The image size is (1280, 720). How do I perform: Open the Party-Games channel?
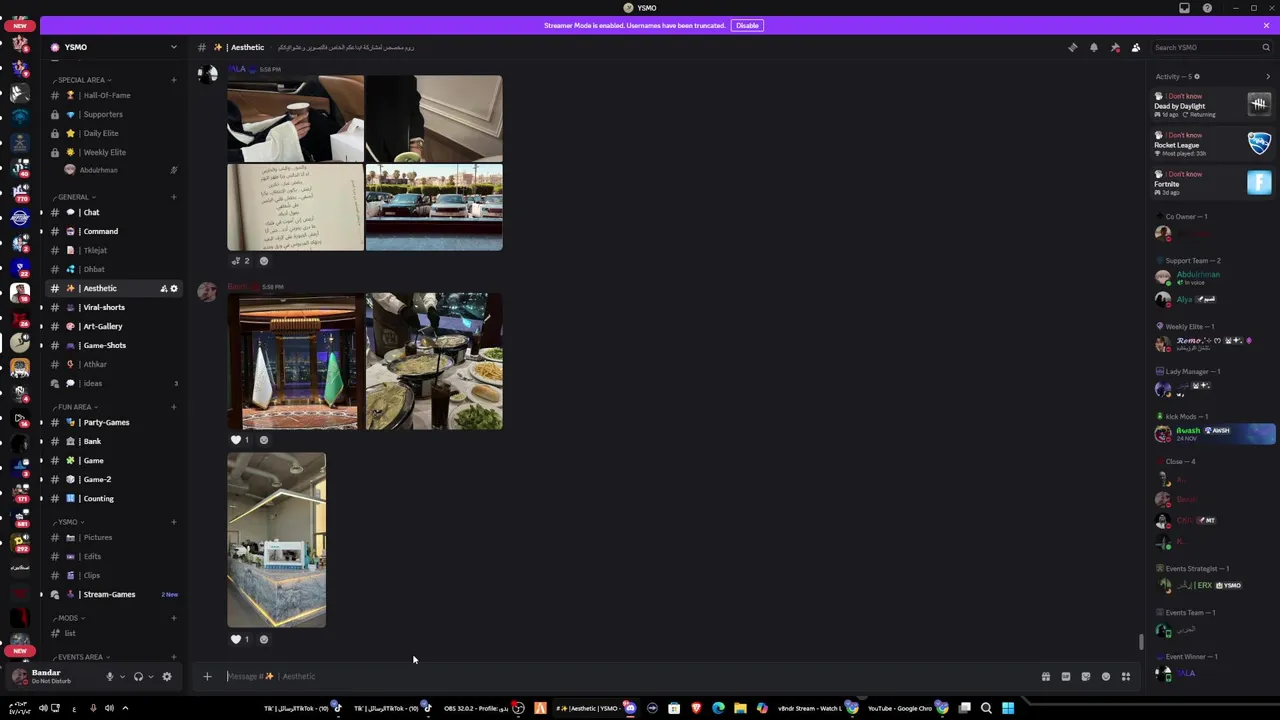[114, 422]
